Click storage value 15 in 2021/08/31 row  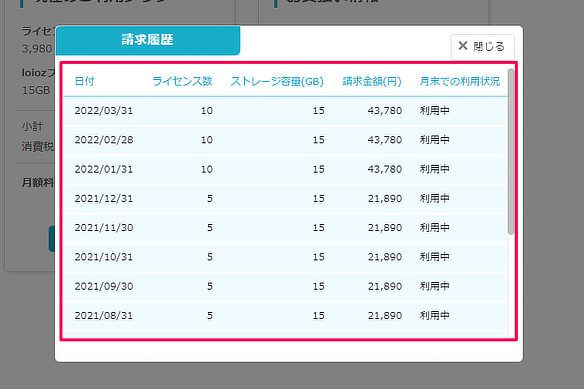point(318,316)
